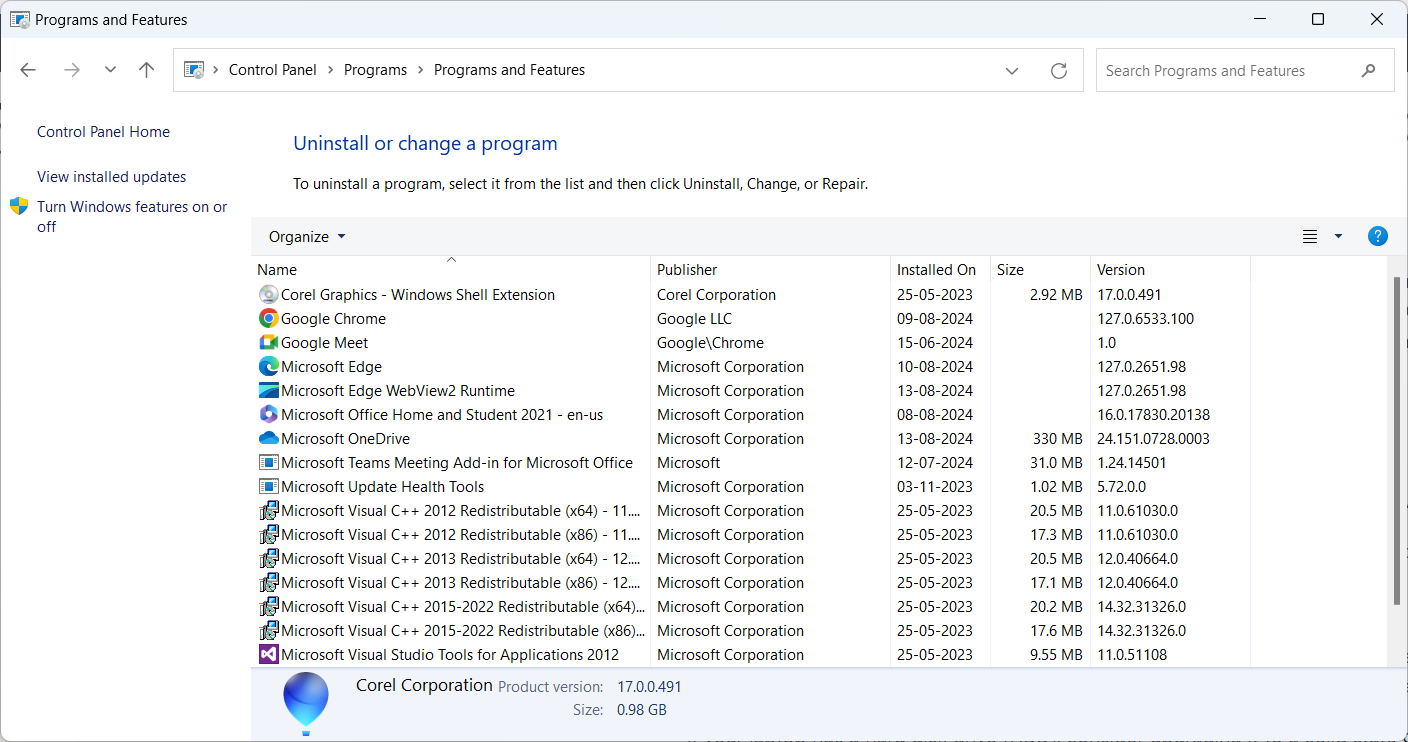Expand the address bar history dropdown
Viewport: 1408px width, 742px height.
coord(1012,71)
